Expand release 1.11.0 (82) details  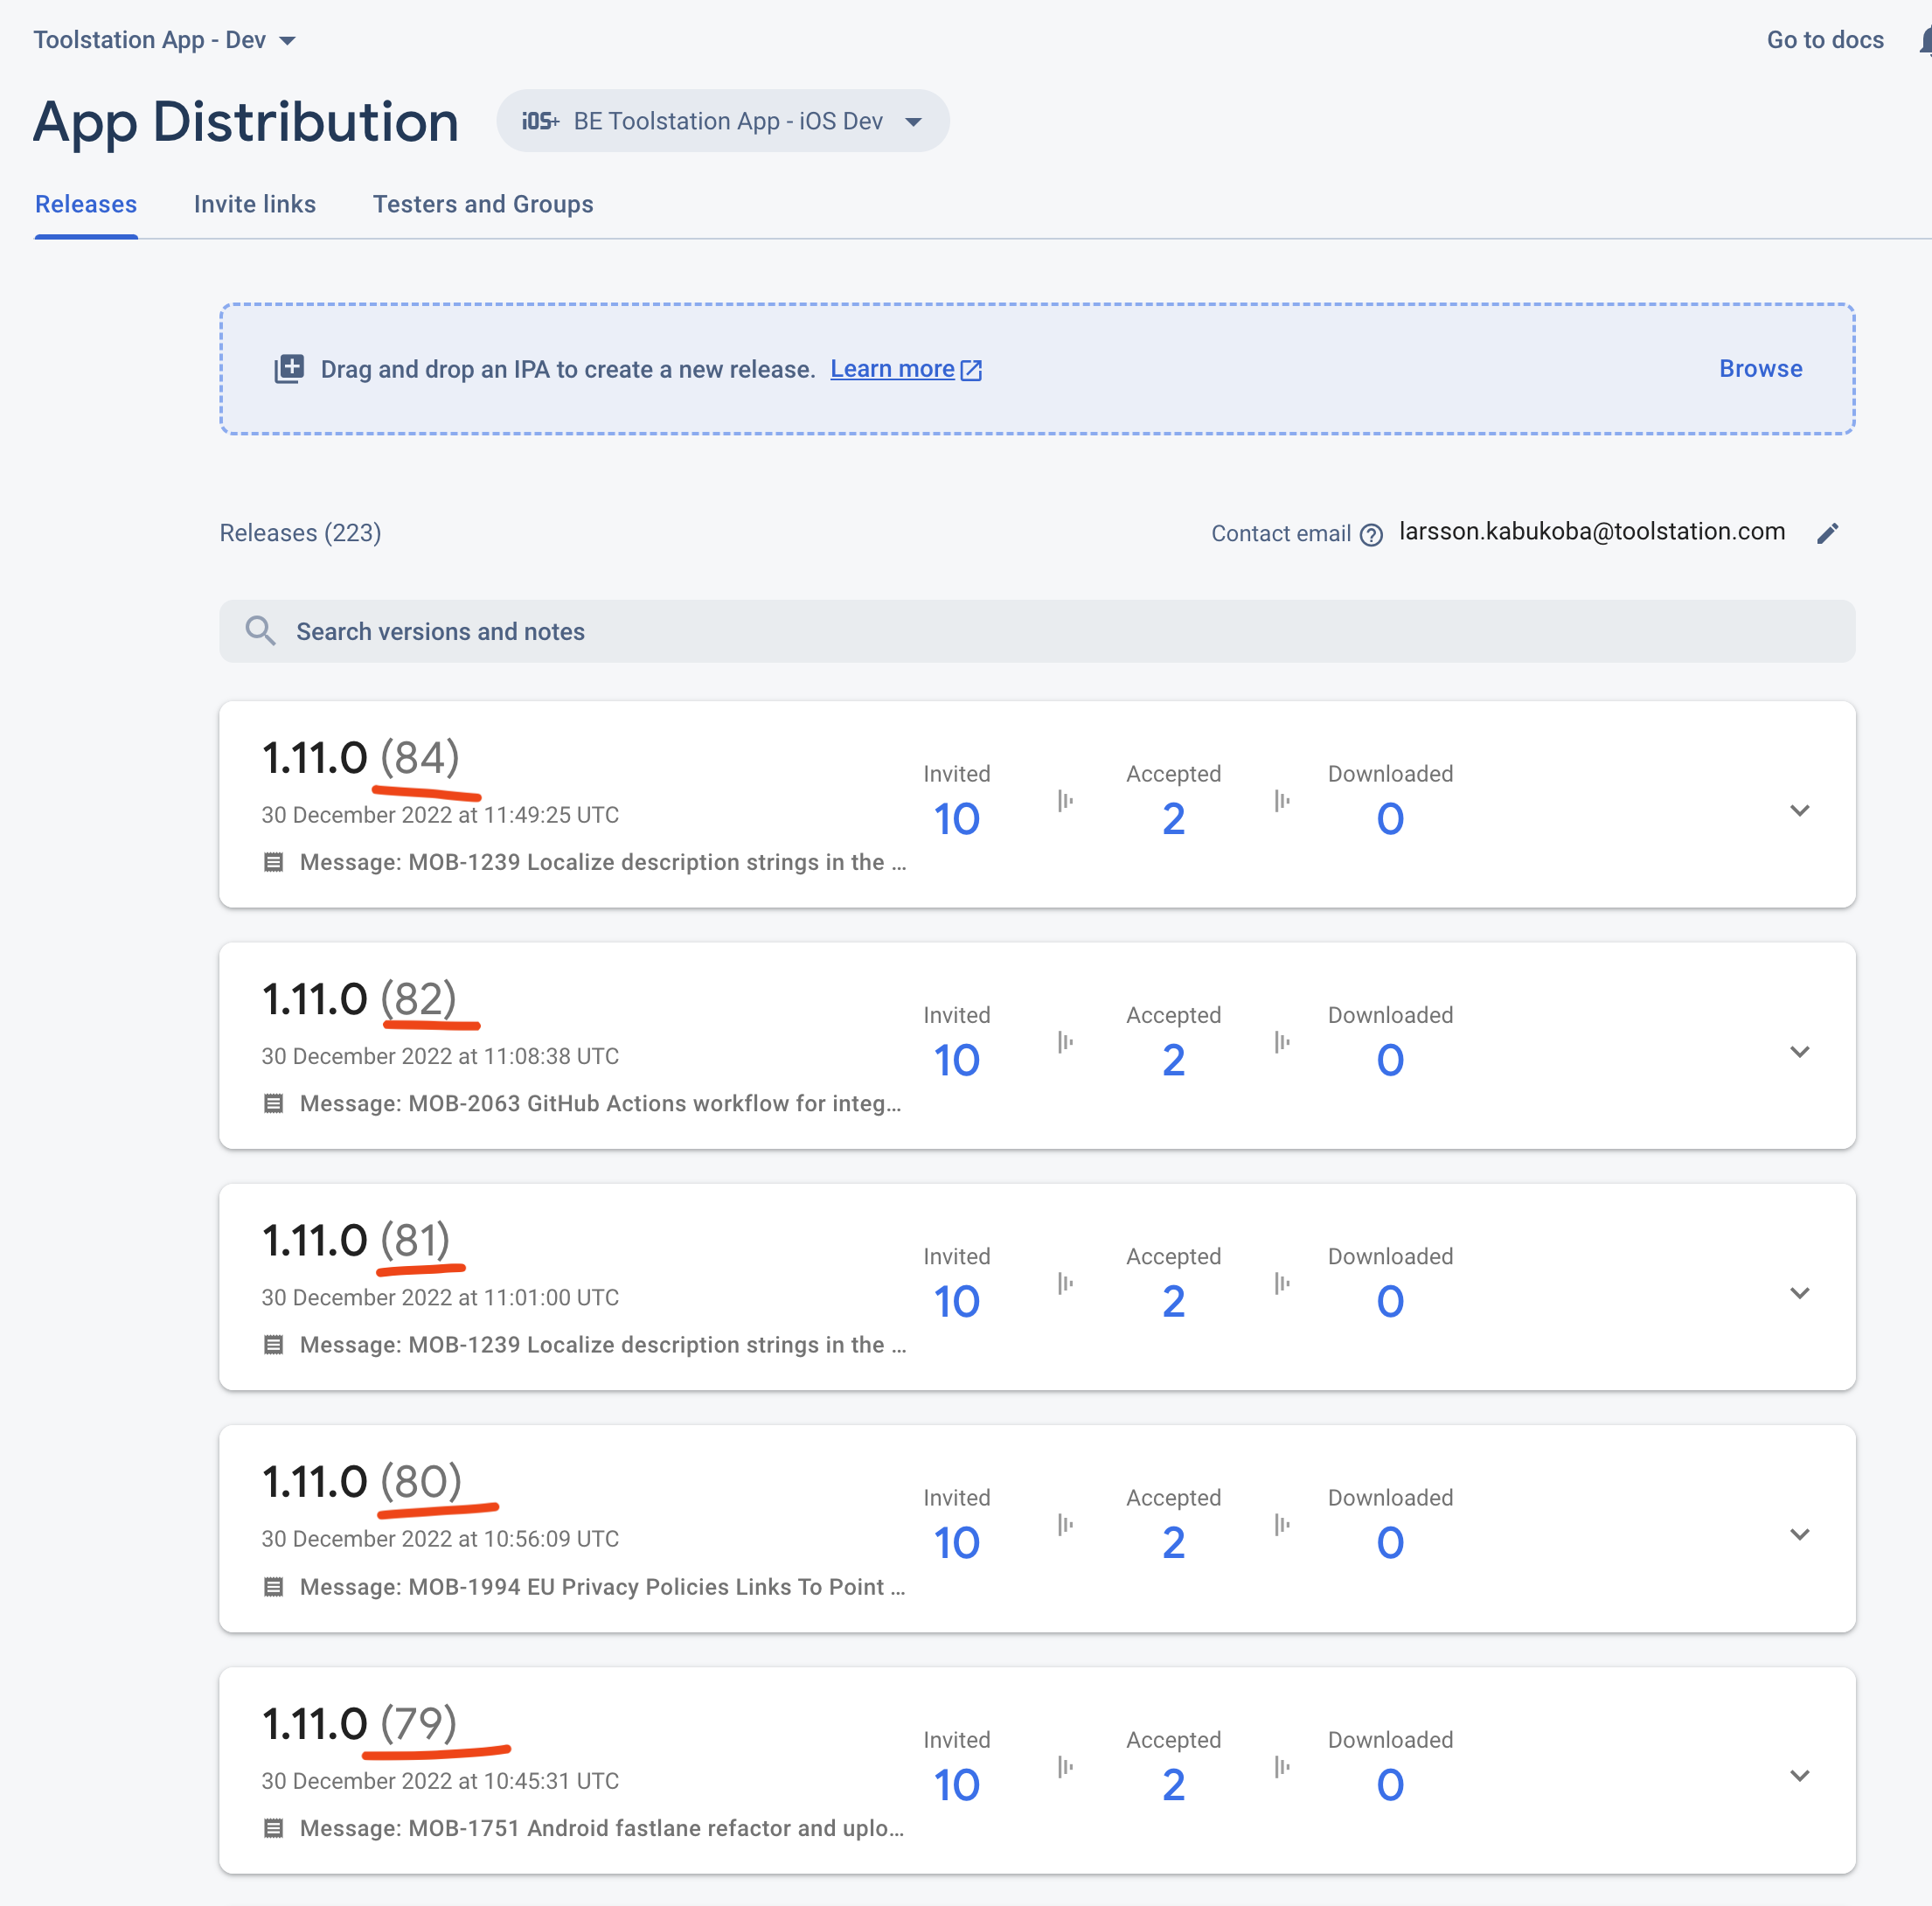point(1799,1051)
